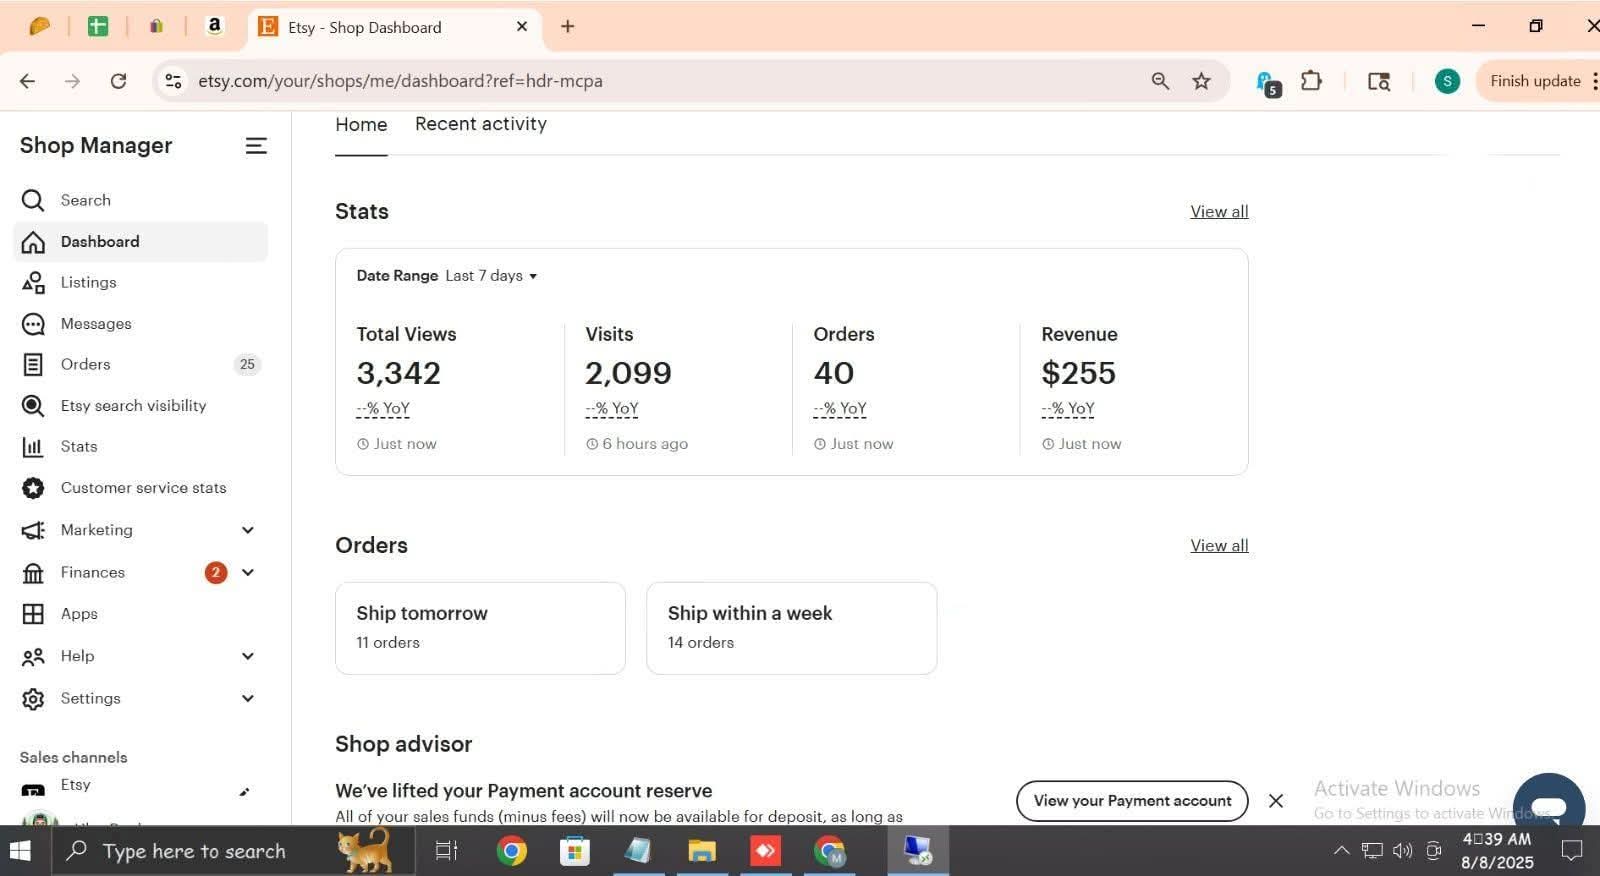This screenshot has height=876, width=1600.
Task: Click the Listings icon in sidebar
Action: click(33, 283)
